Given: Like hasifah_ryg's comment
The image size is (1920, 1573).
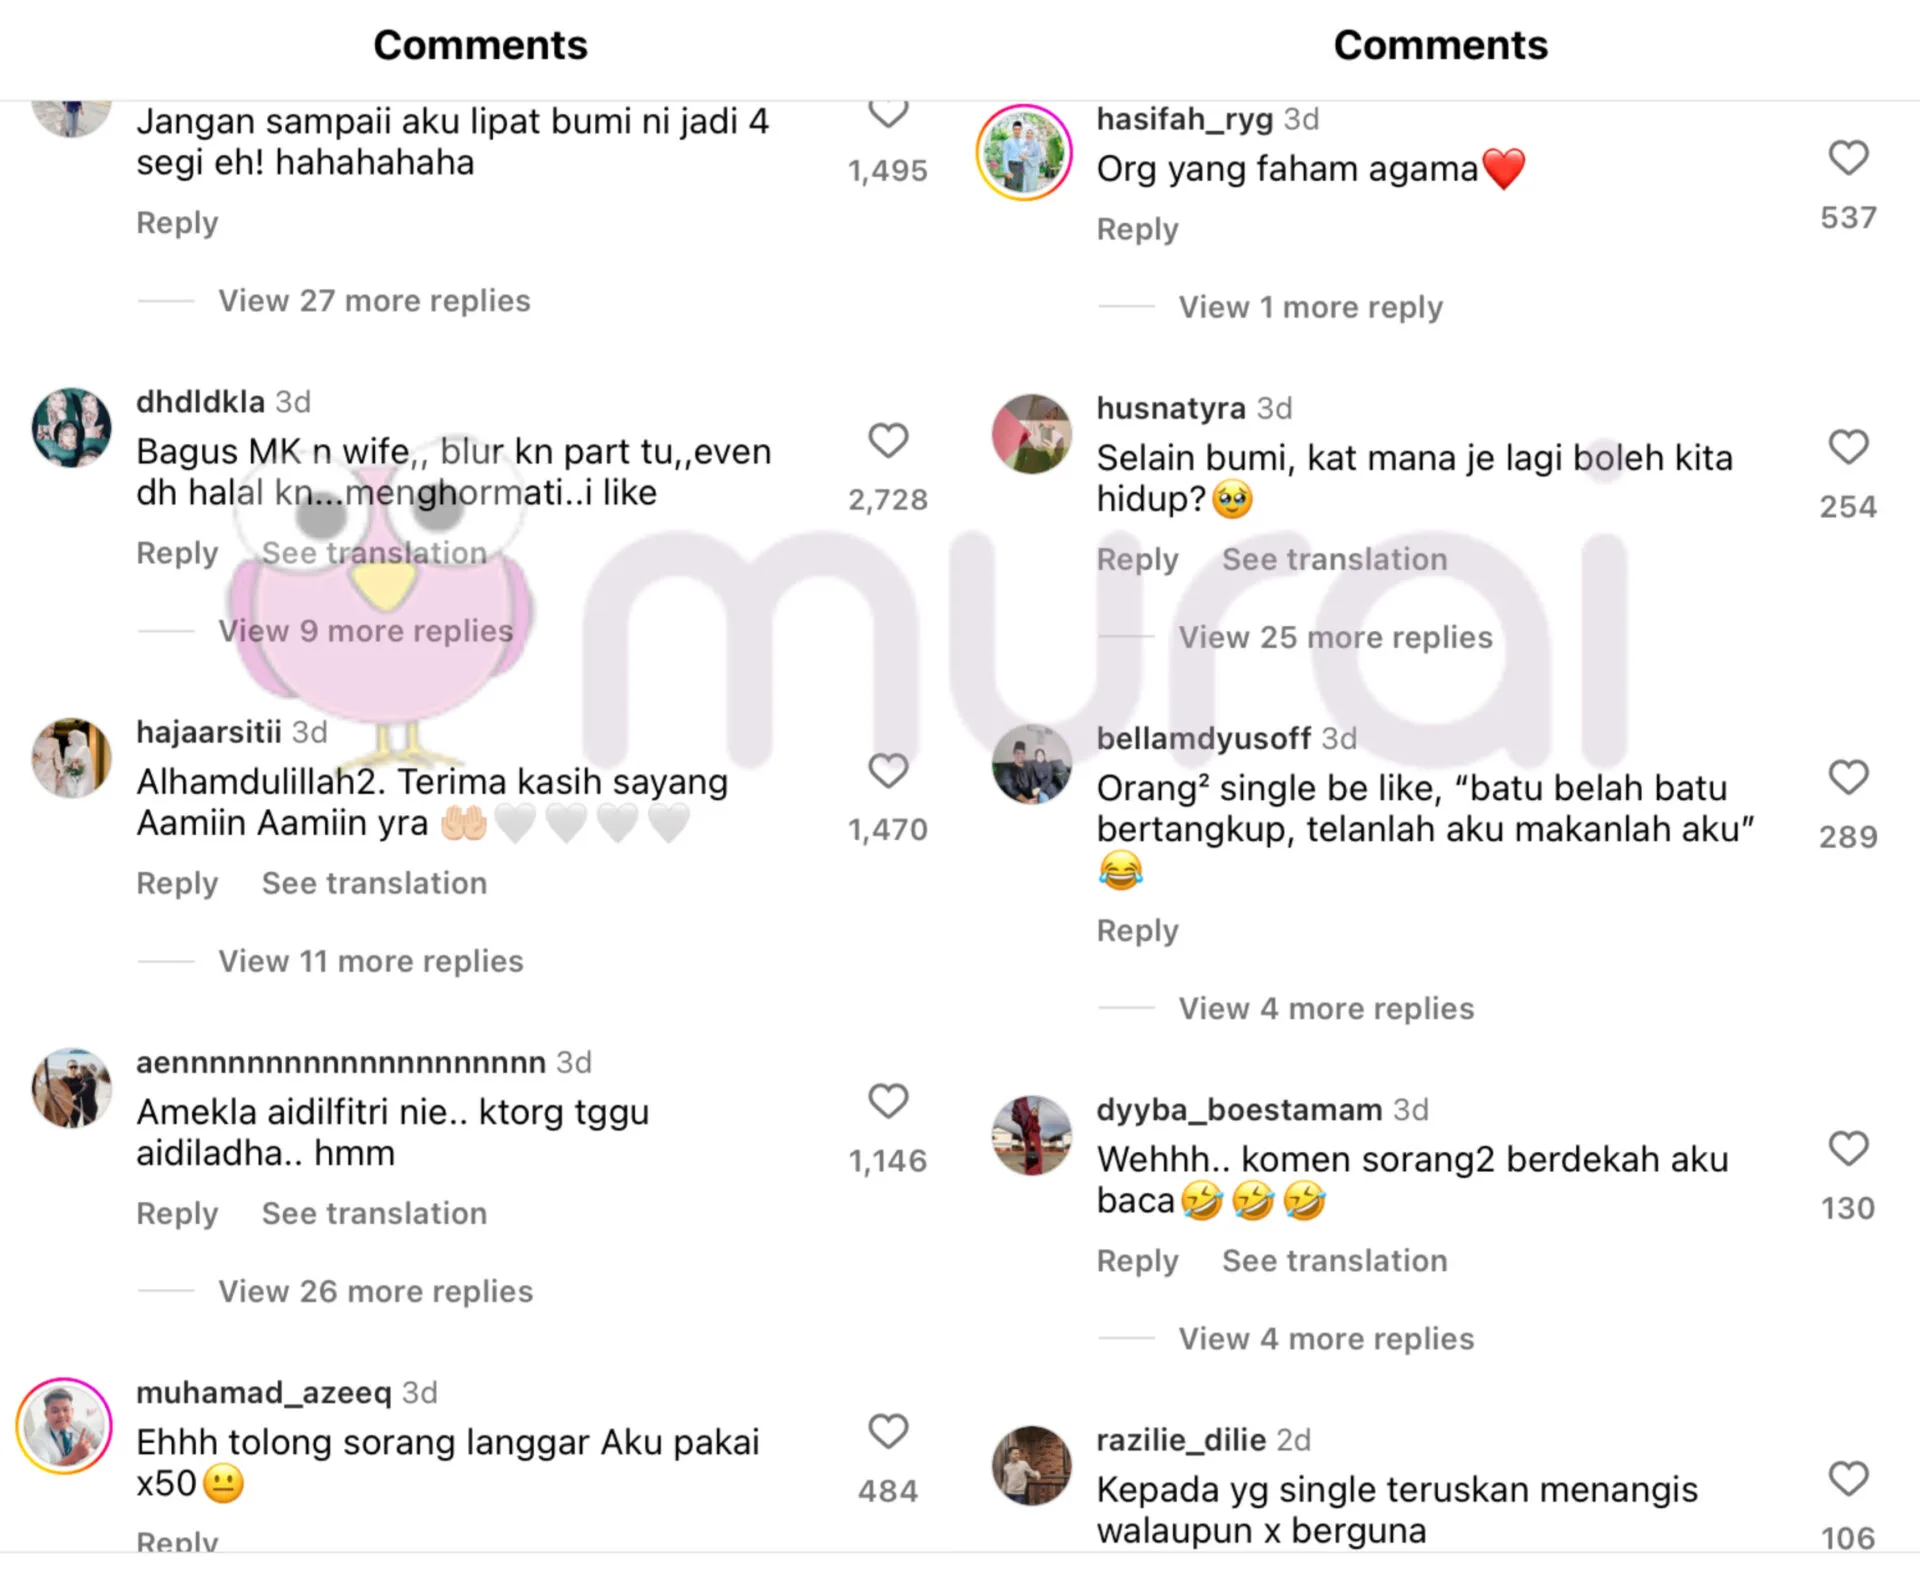Looking at the screenshot, I should 1848,157.
